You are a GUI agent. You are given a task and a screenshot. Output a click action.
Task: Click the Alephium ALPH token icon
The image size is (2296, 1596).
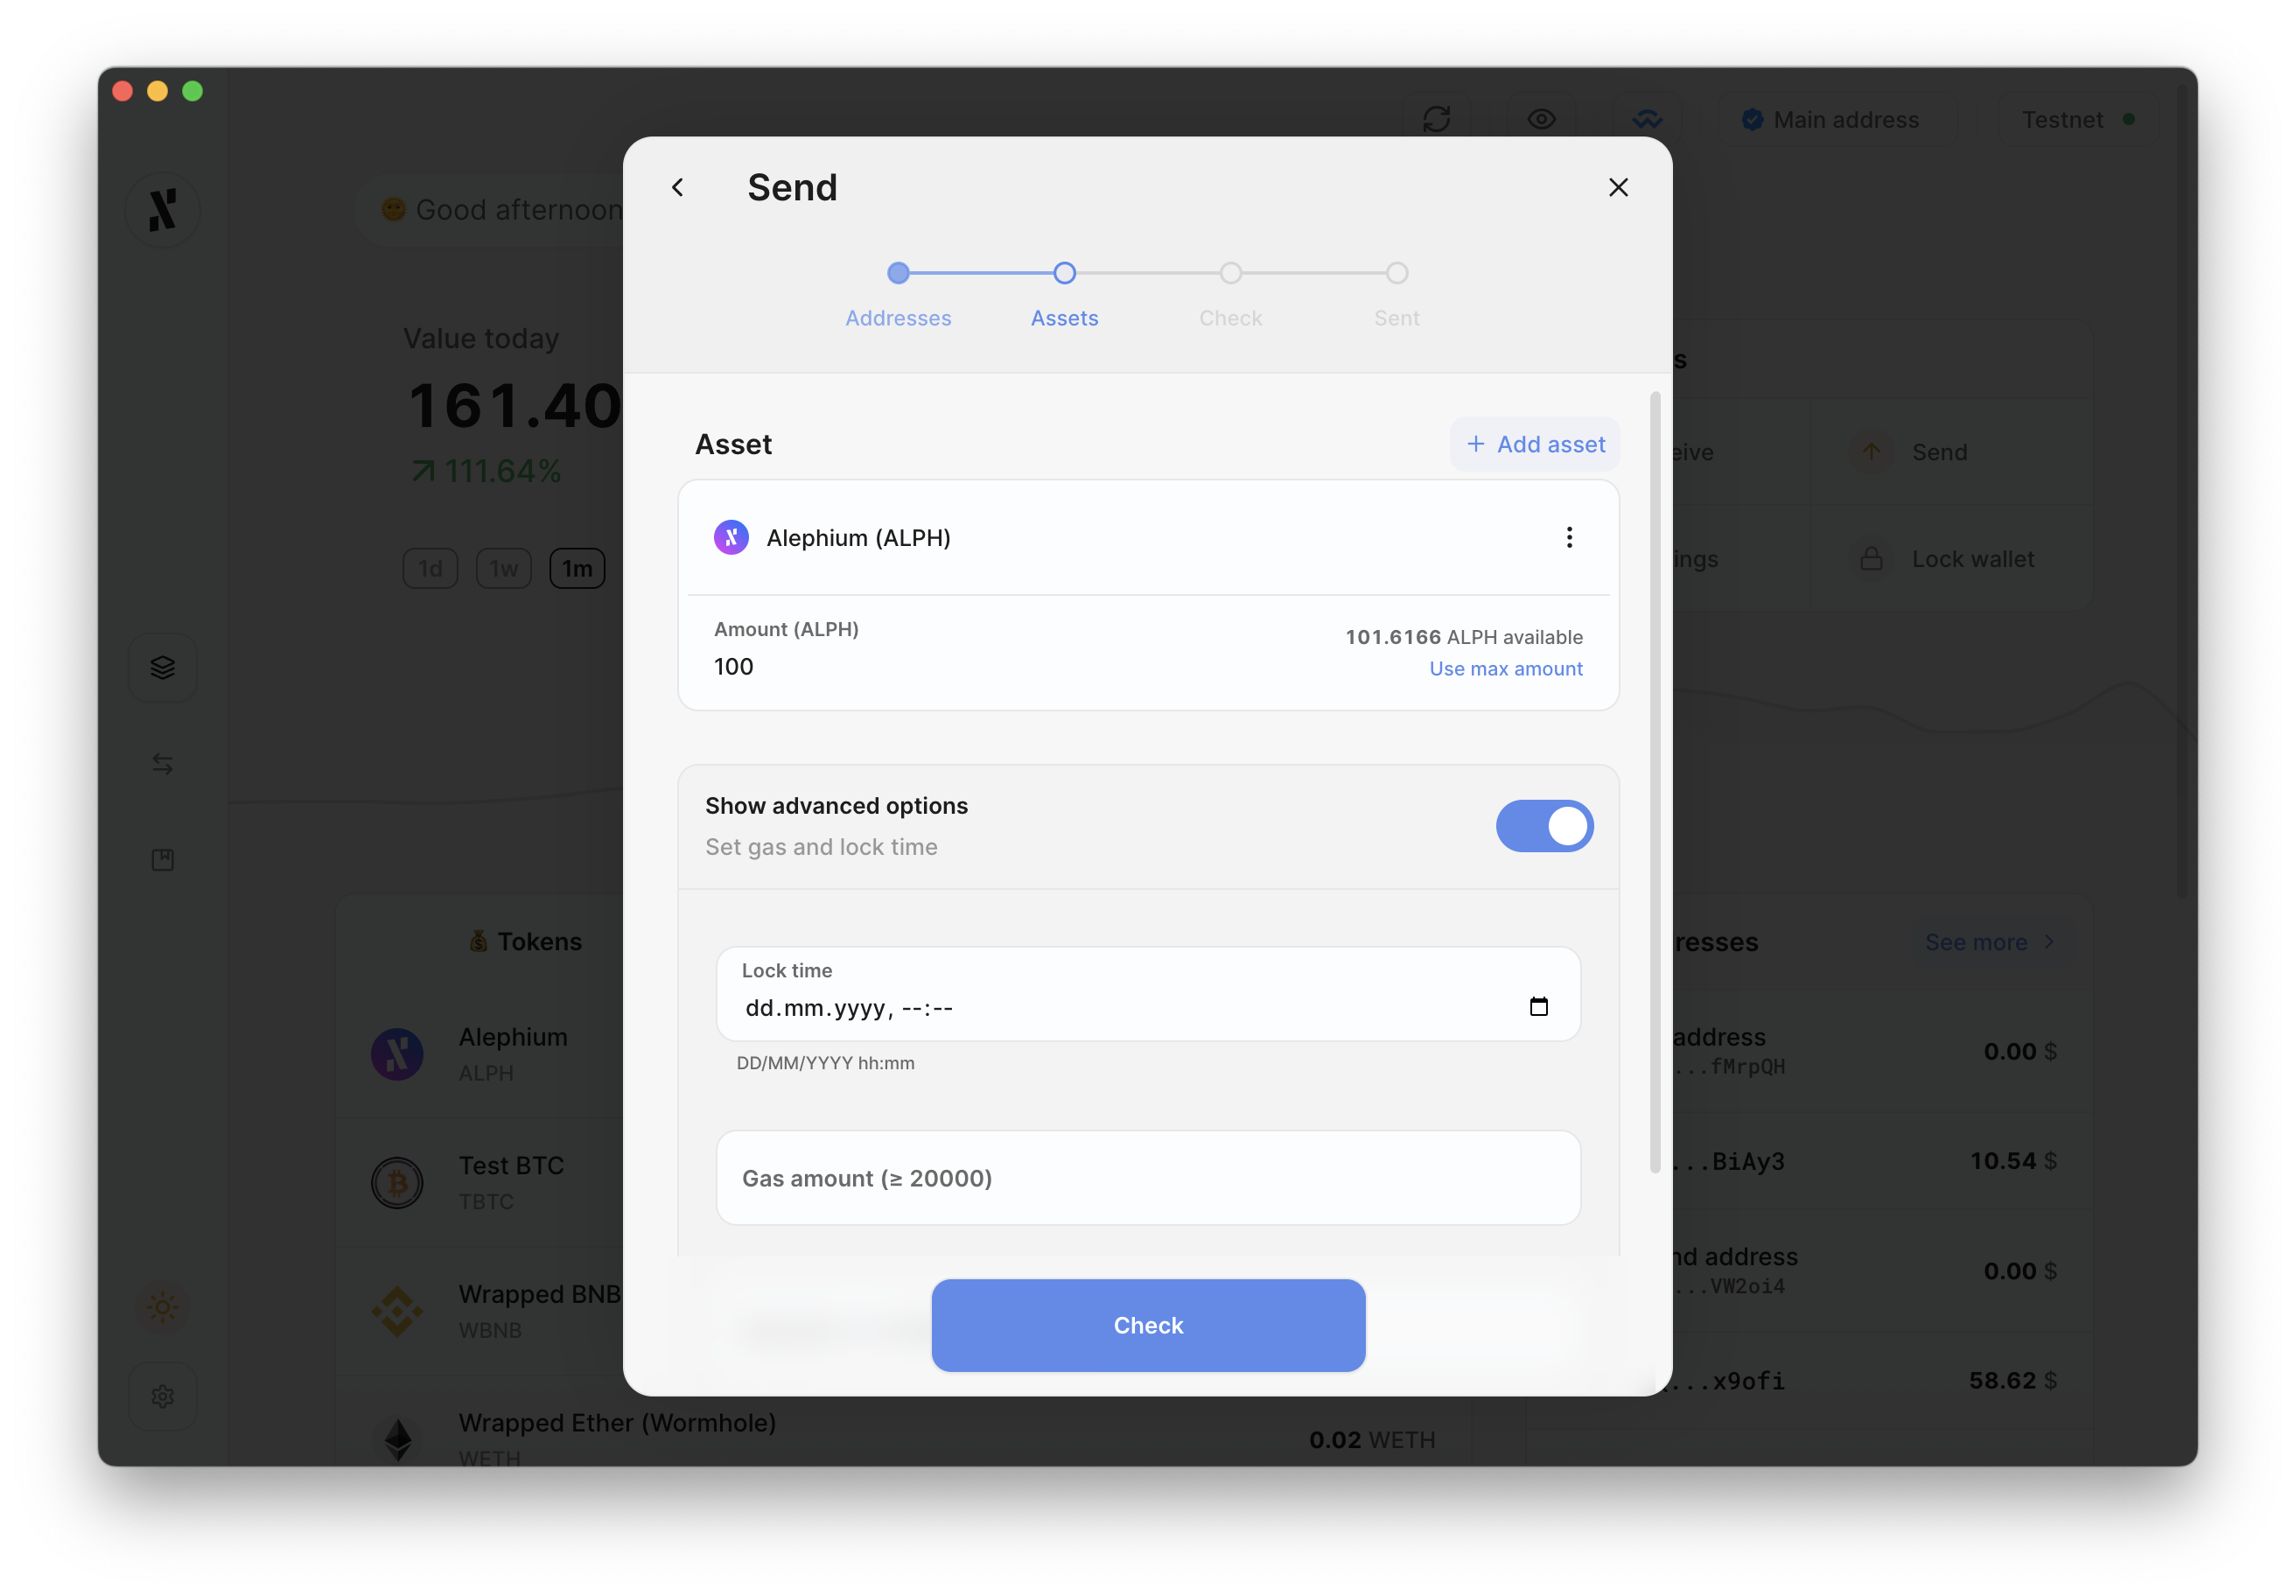pos(731,537)
